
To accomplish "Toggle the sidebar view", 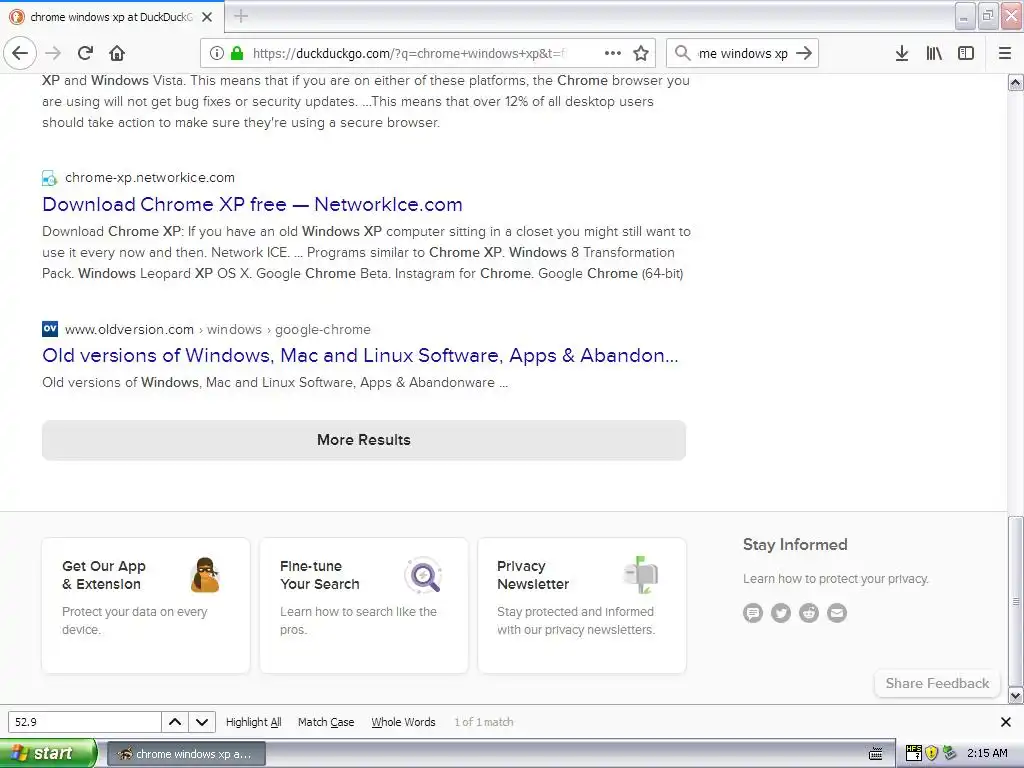I will click(966, 53).
